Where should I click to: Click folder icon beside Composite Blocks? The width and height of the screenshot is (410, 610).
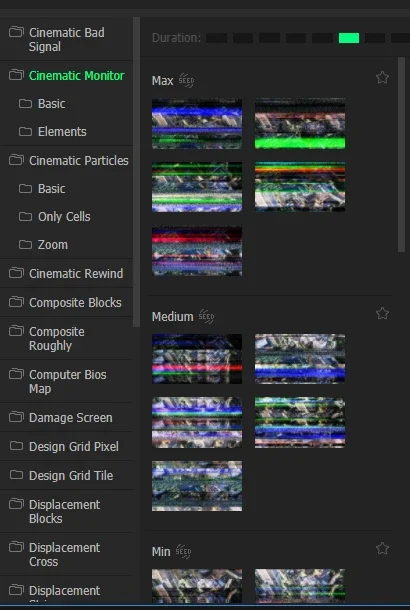(16, 301)
